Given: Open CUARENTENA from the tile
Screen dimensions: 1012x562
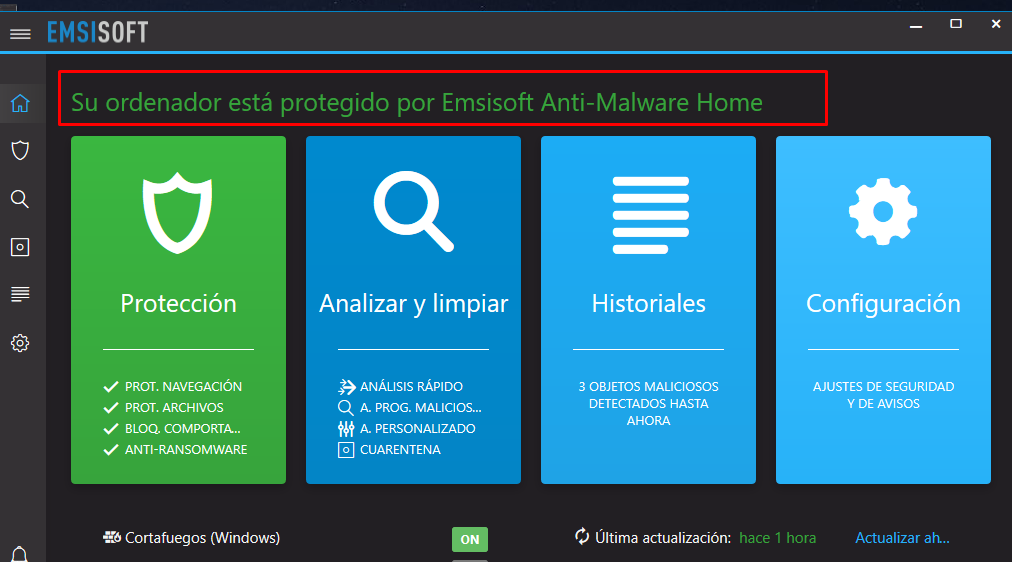Looking at the screenshot, I should coord(400,450).
